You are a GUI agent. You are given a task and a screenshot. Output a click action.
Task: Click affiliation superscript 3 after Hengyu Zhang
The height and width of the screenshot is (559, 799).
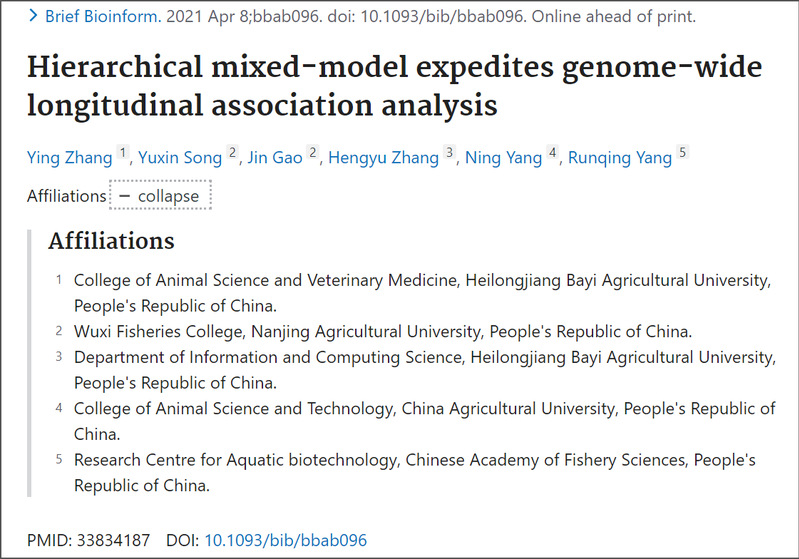[x=449, y=152]
